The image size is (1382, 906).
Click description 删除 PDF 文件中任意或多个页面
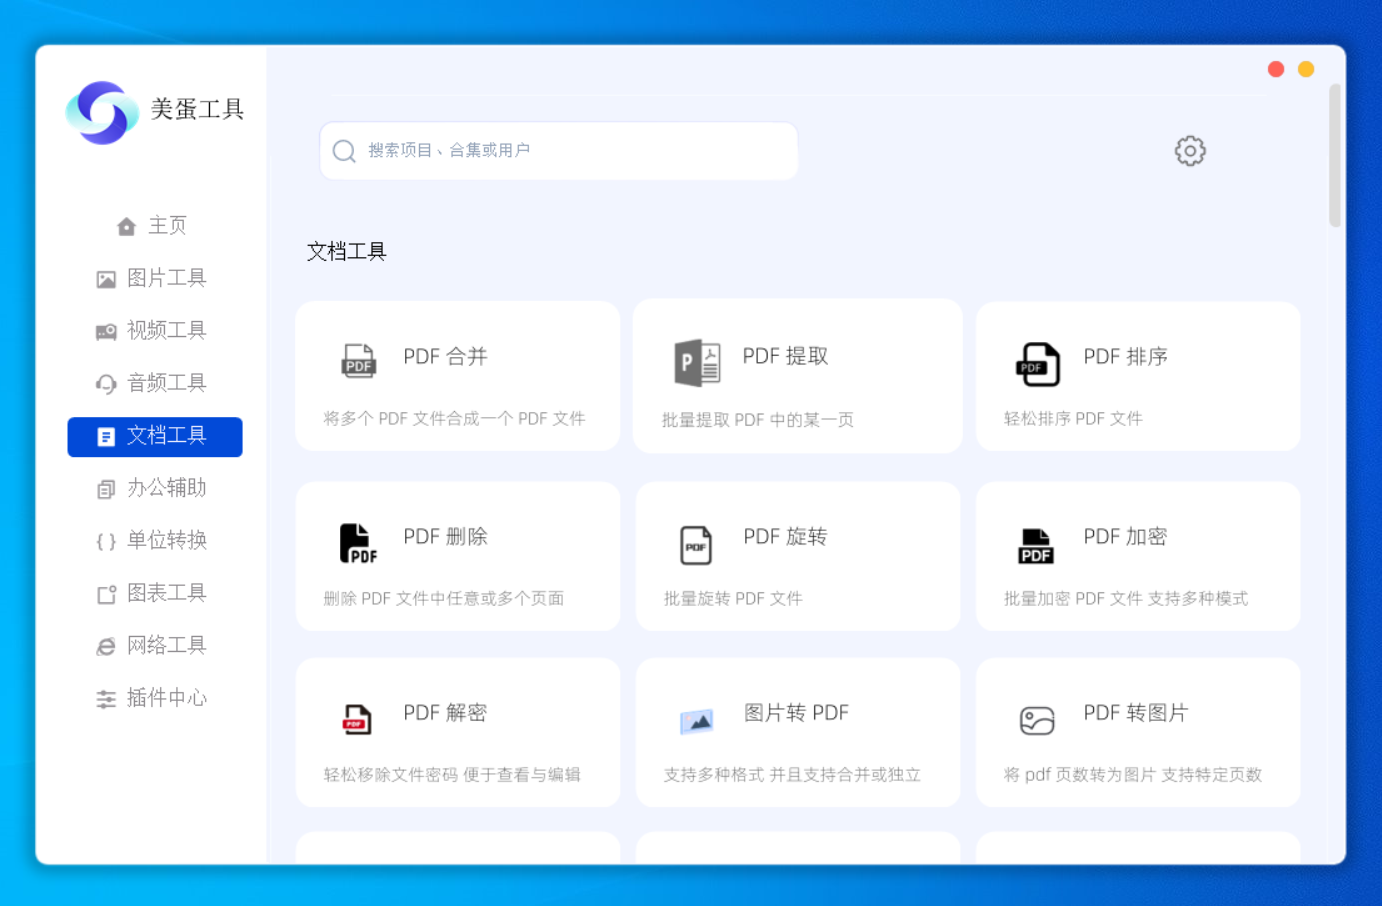444,599
